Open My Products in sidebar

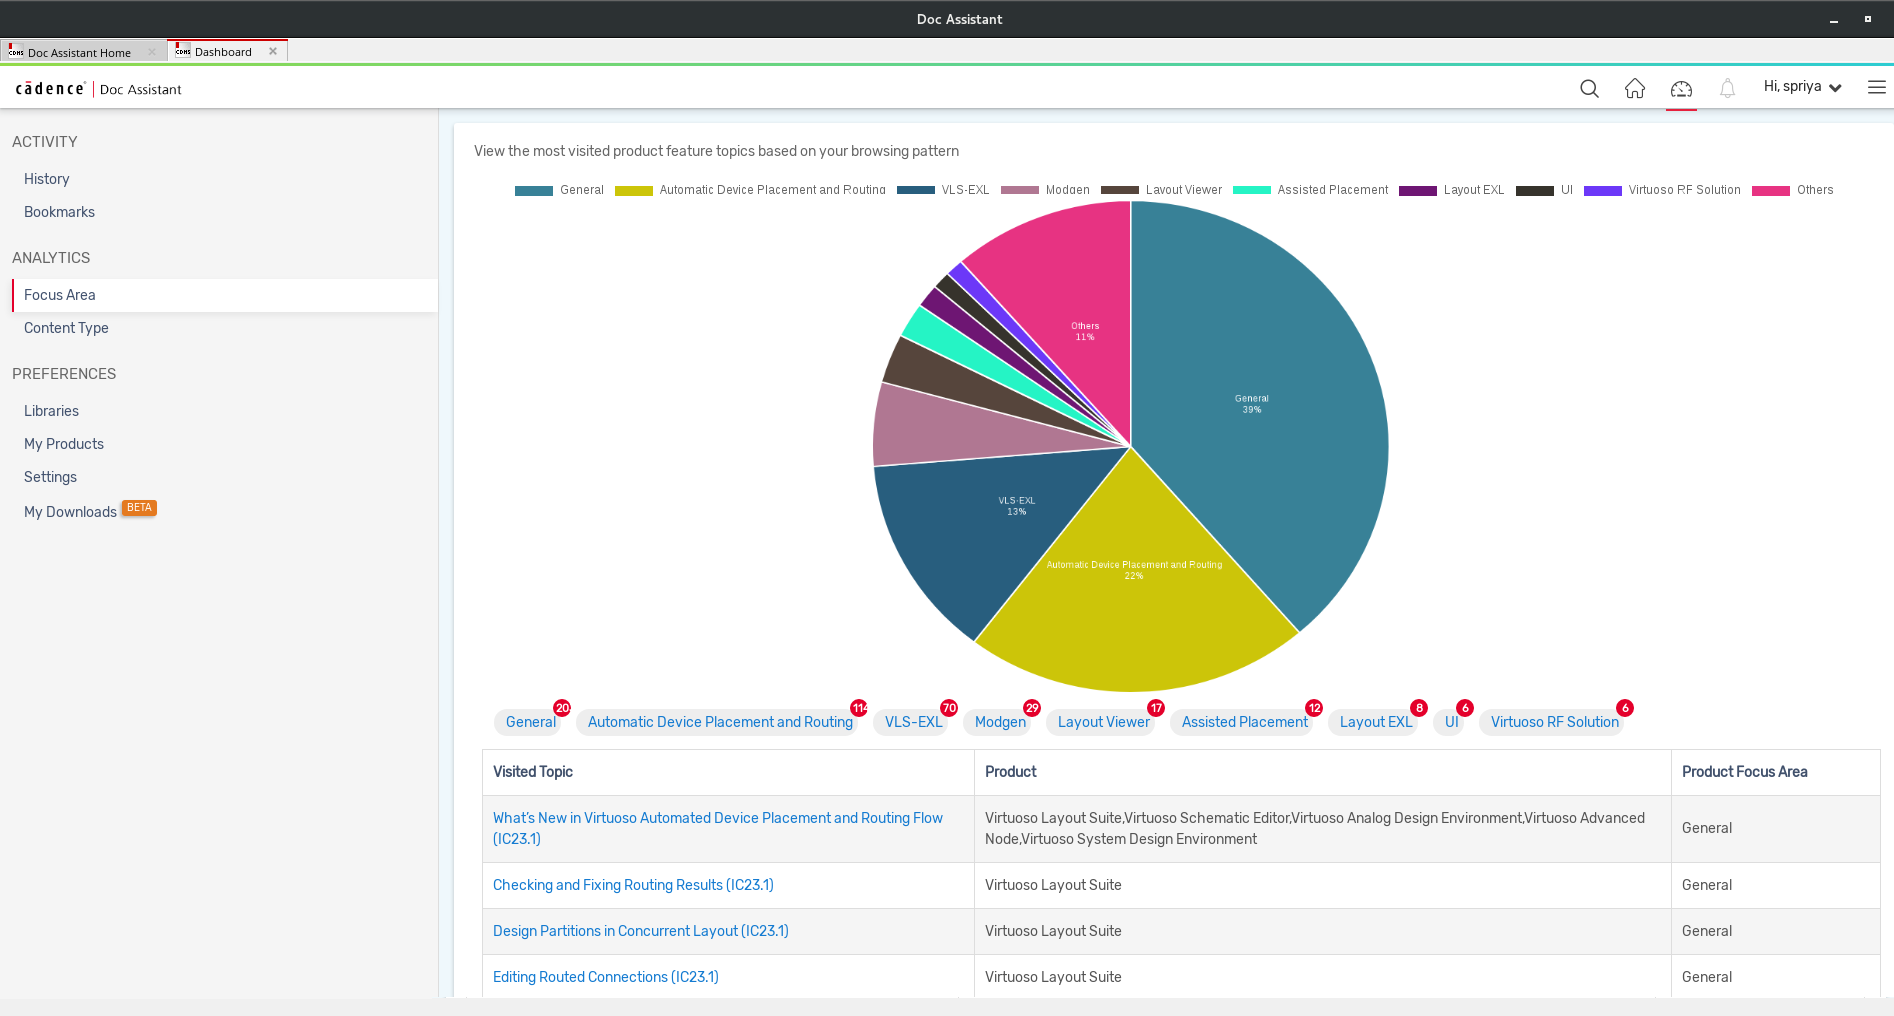tap(64, 444)
